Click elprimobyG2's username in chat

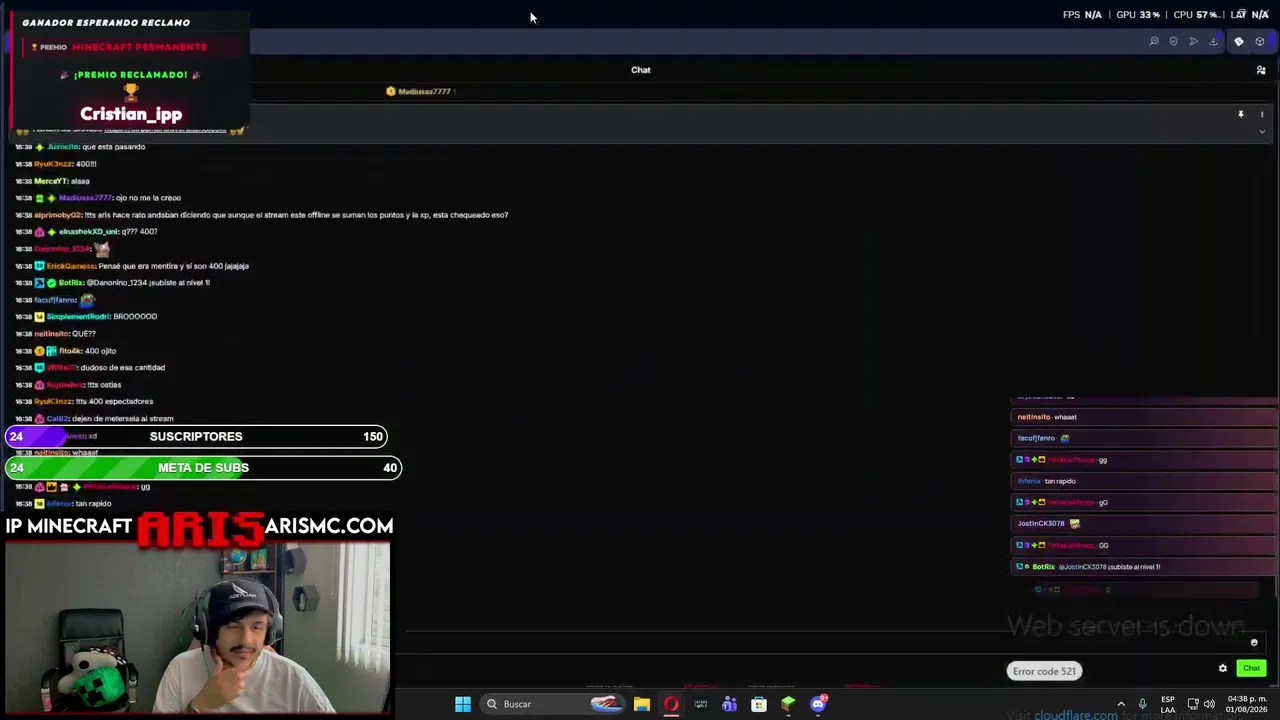pyautogui.click(x=58, y=215)
